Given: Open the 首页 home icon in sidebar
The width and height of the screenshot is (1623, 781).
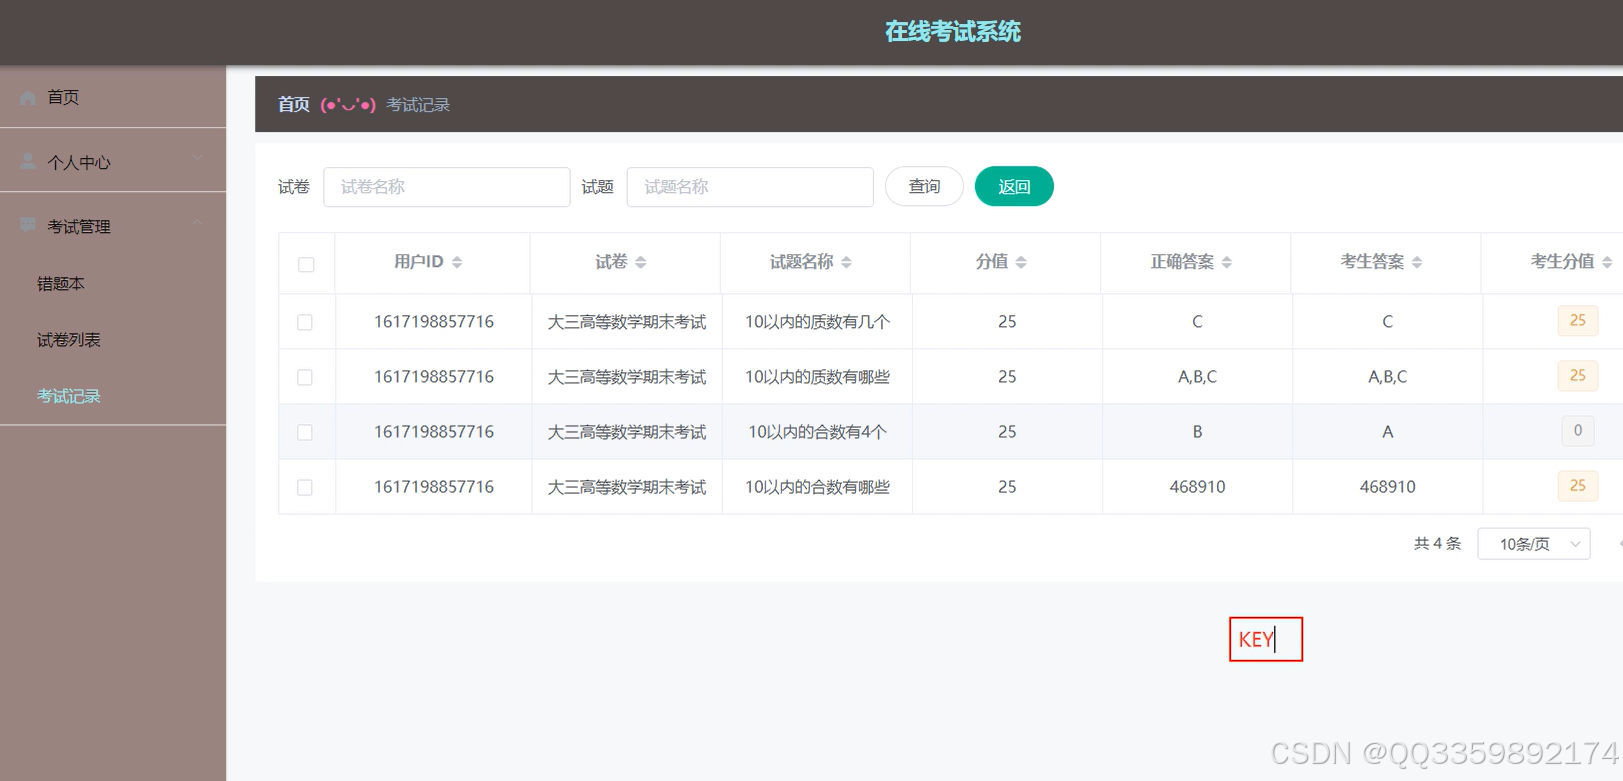Looking at the screenshot, I should pos(28,98).
